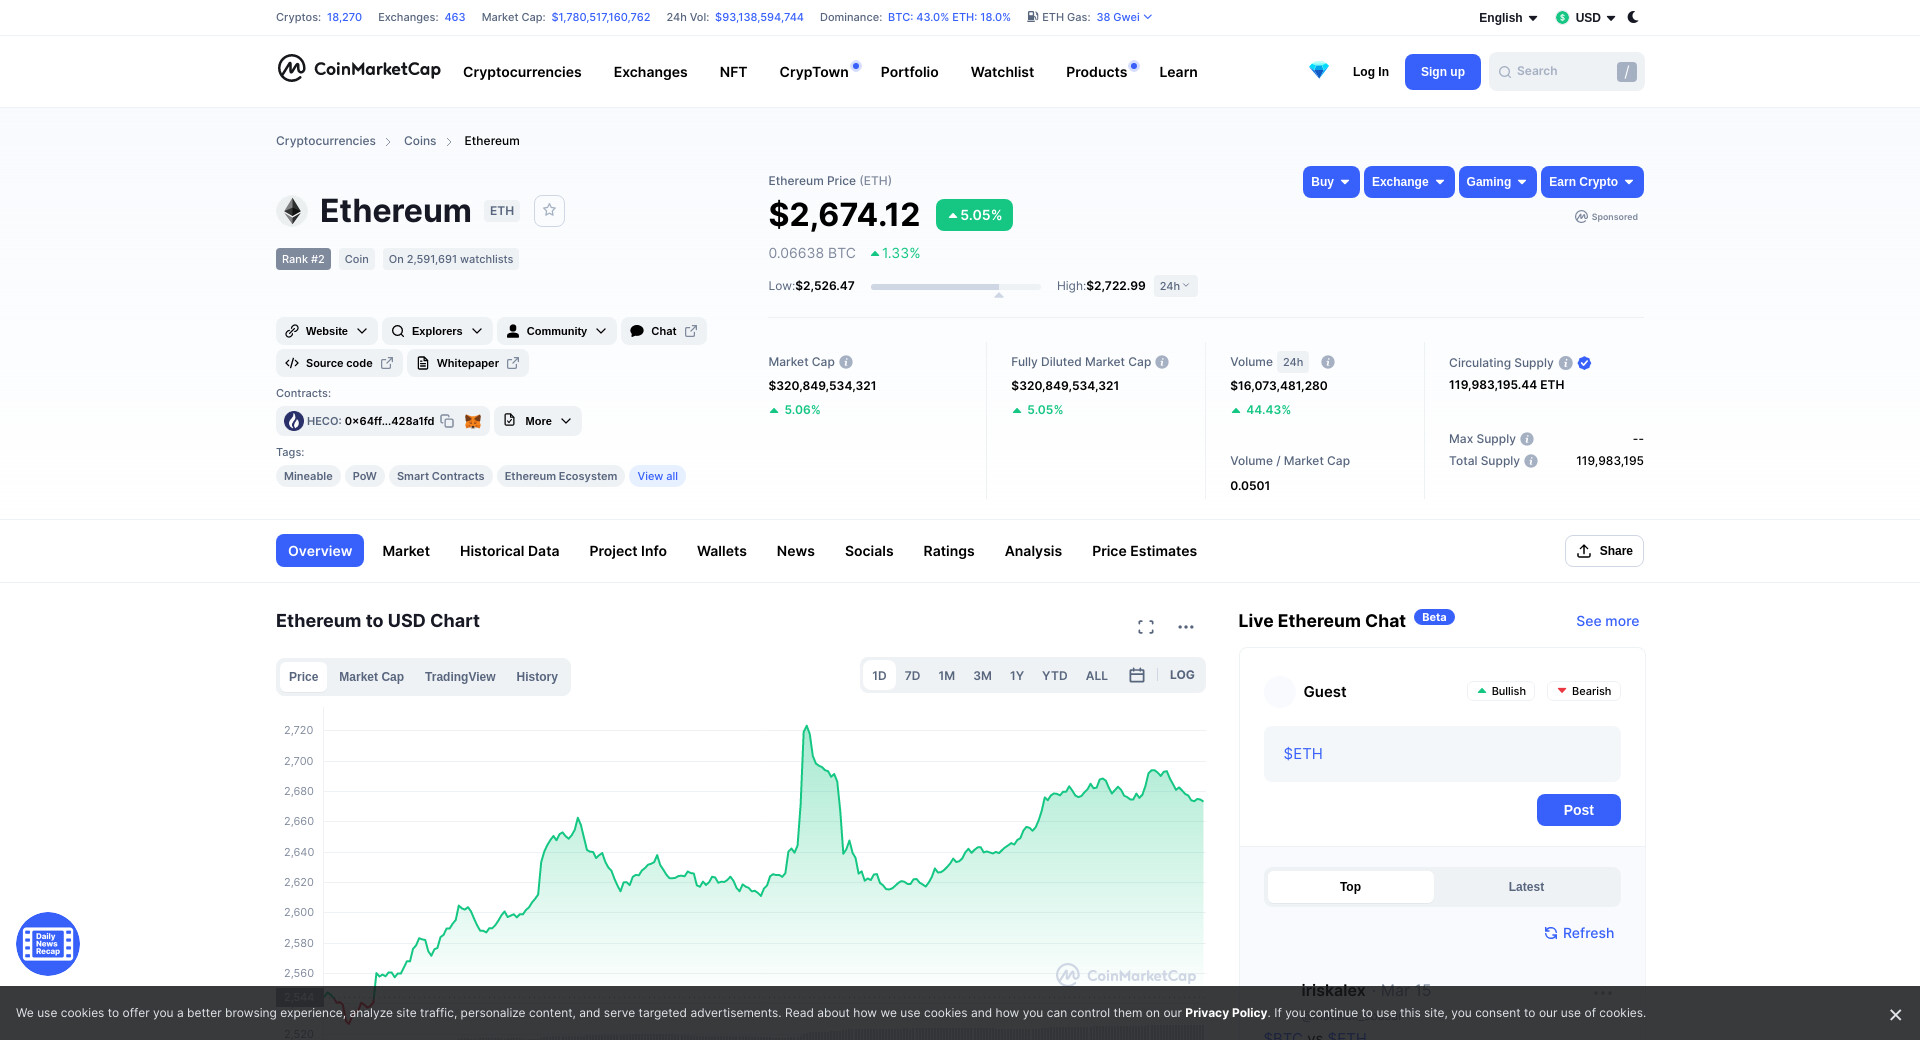This screenshot has width=1920, height=1040.
Task: Click the MetaMask fox icon
Action: coord(473,421)
